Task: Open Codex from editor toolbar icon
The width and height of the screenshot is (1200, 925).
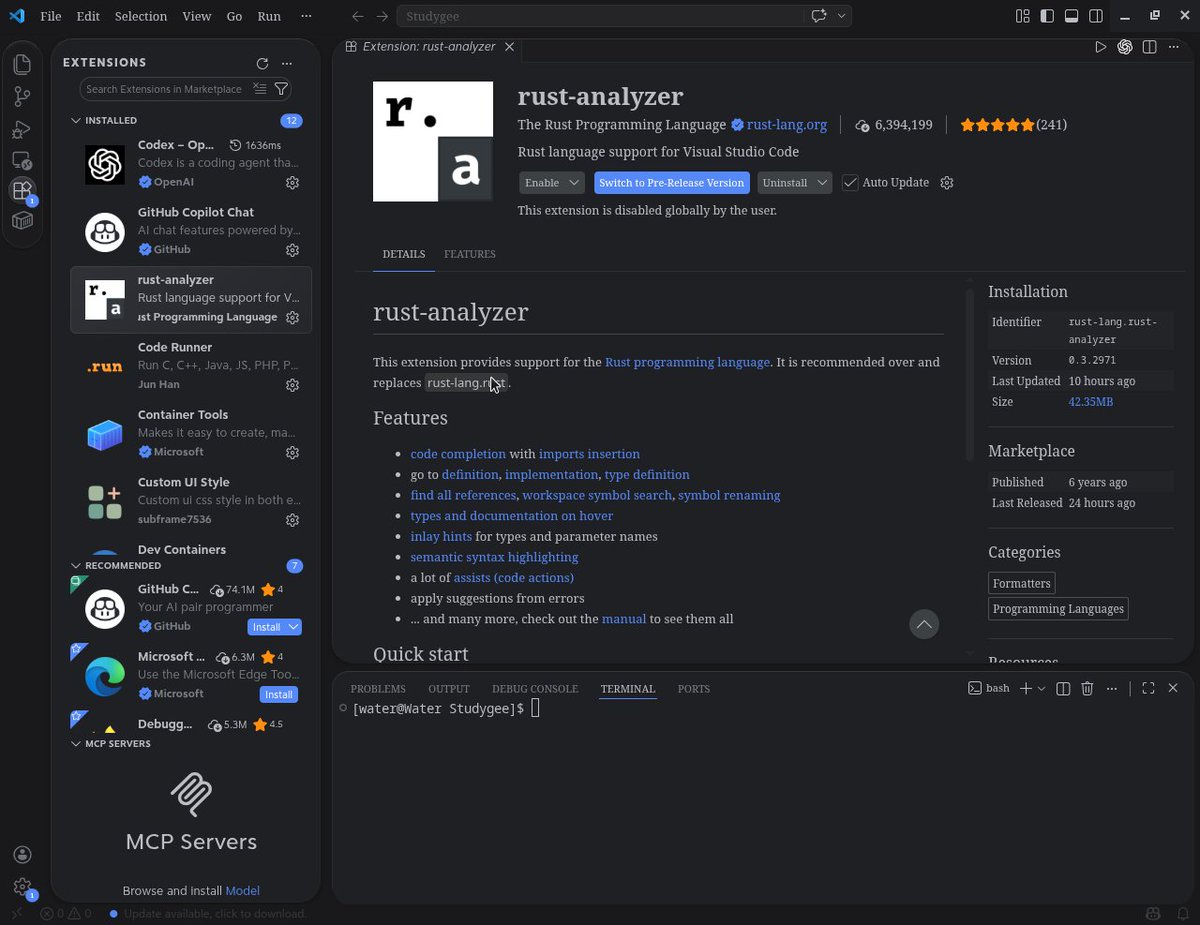Action: click(x=1125, y=47)
